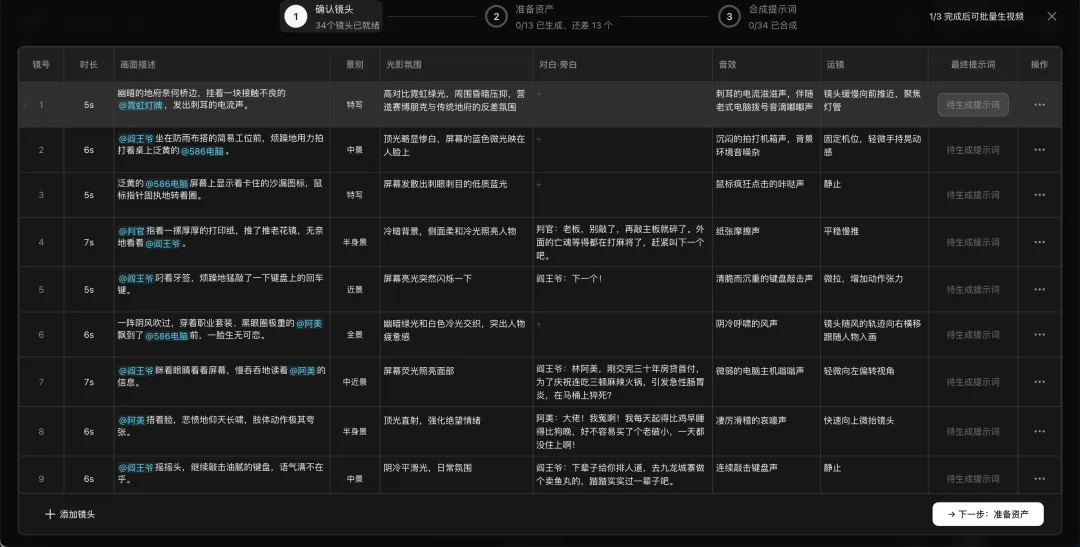Image resolution: width=1080 pixels, height=547 pixels.
Task: Click the 5s duration cell of shot 1
Action: (89, 105)
